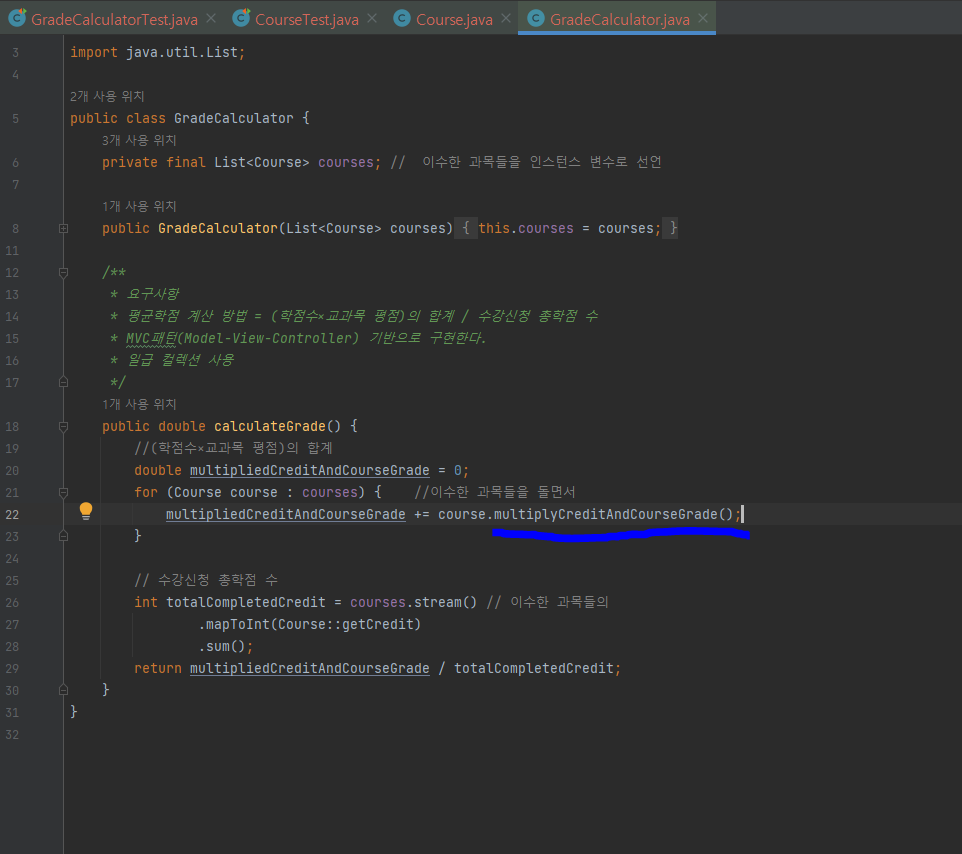The width and height of the screenshot is (962, 854).
Task: Click the method name calculateGrade on line 18
Action: [x=270, y=426]
